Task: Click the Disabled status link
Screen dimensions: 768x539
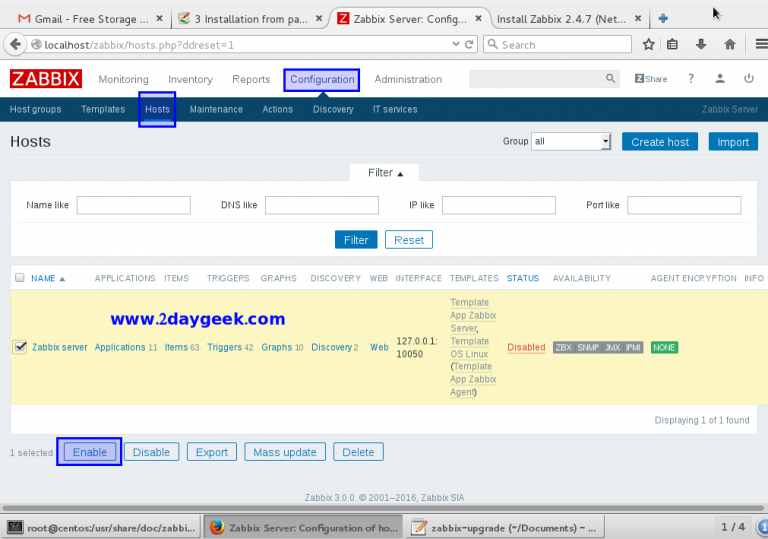Action: [x=526, y=348]
